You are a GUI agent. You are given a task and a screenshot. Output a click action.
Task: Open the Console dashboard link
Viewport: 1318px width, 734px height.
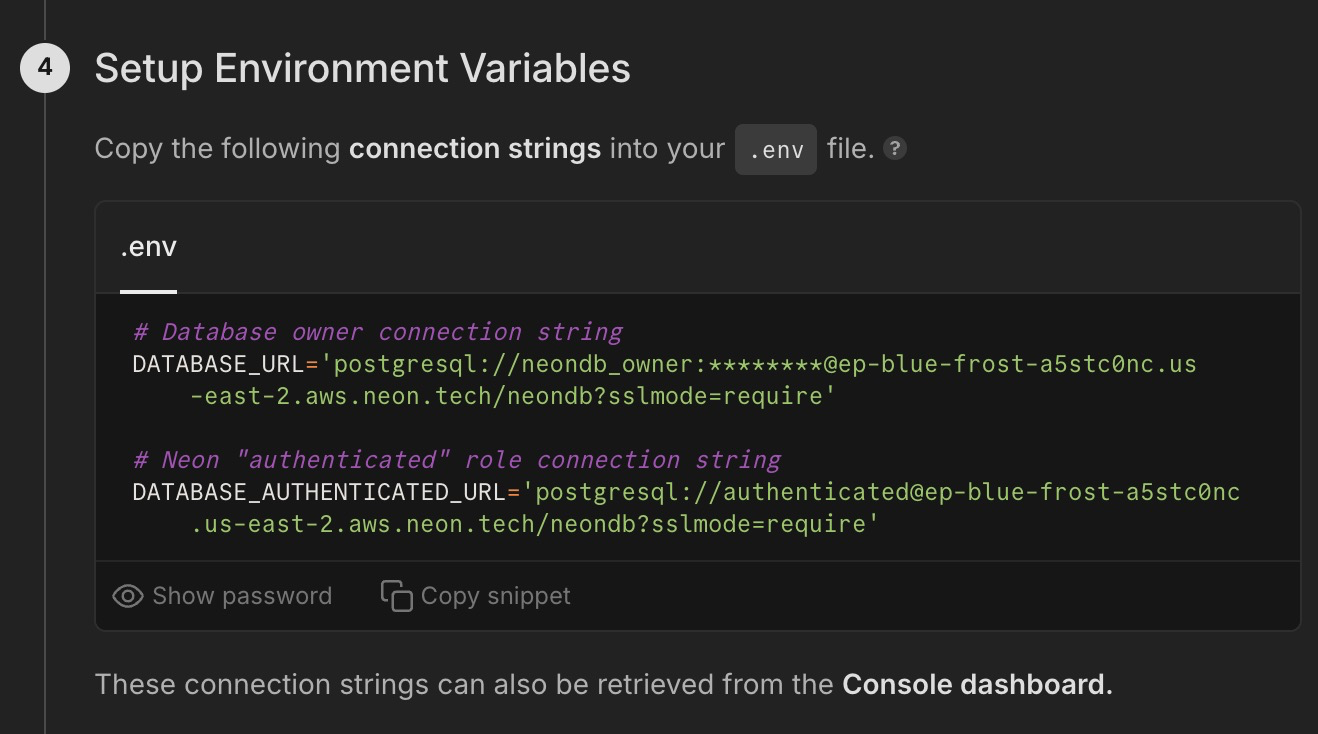tap(977, 685)
